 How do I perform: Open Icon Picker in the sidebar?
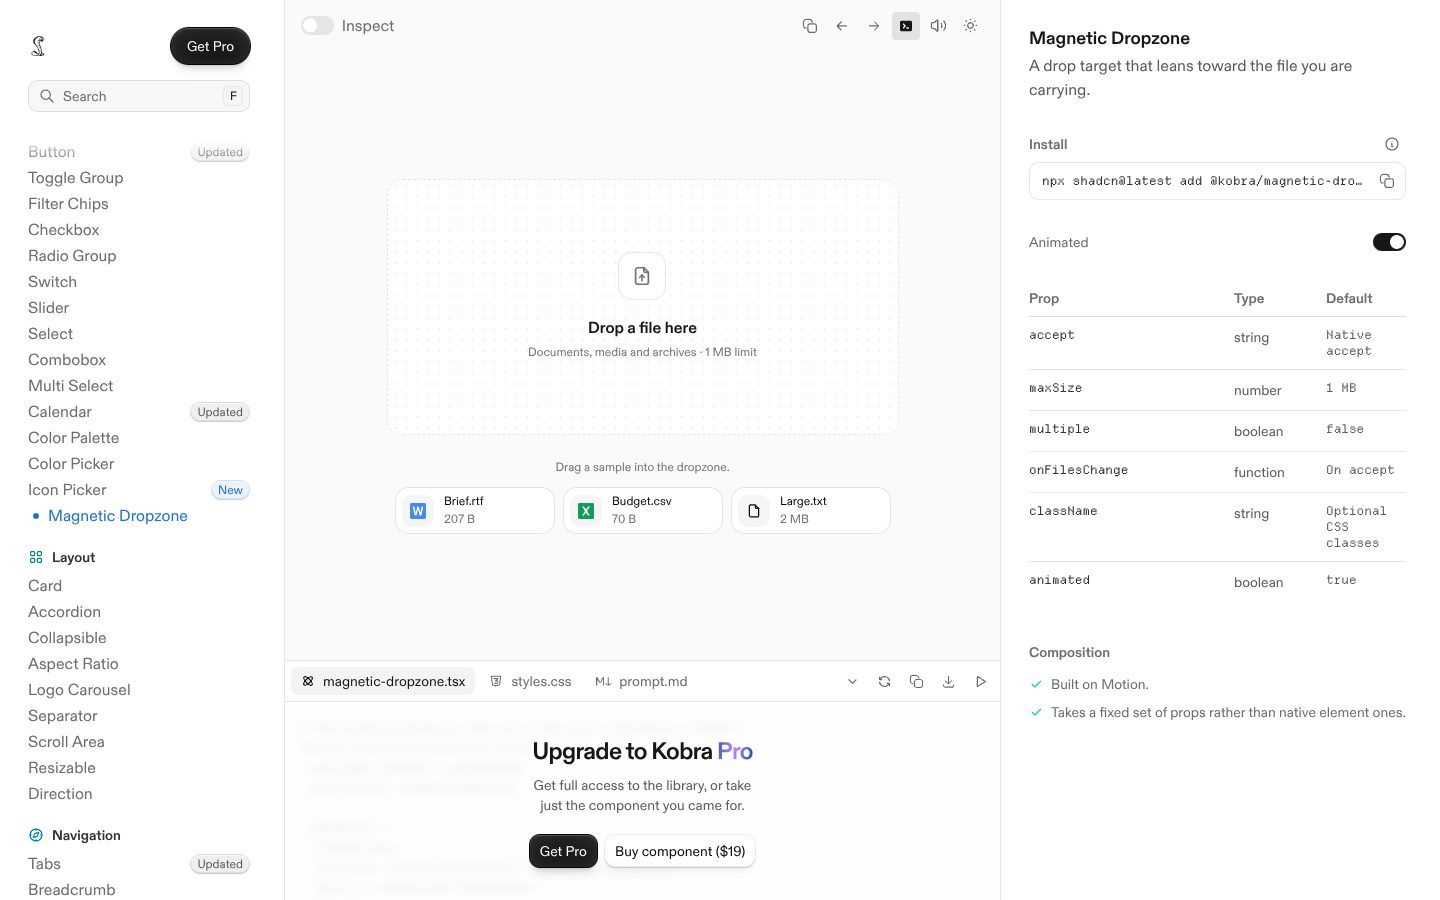67,490
